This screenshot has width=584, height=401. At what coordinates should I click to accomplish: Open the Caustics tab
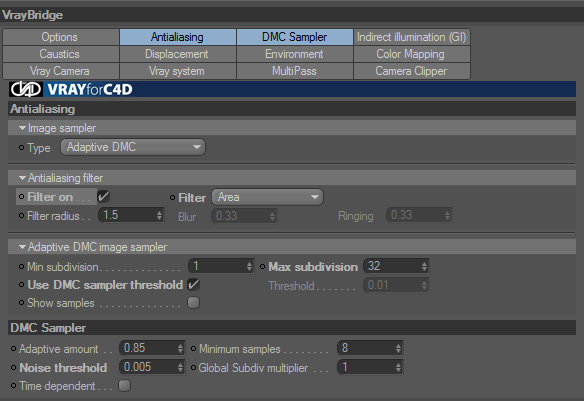(61, 54)
